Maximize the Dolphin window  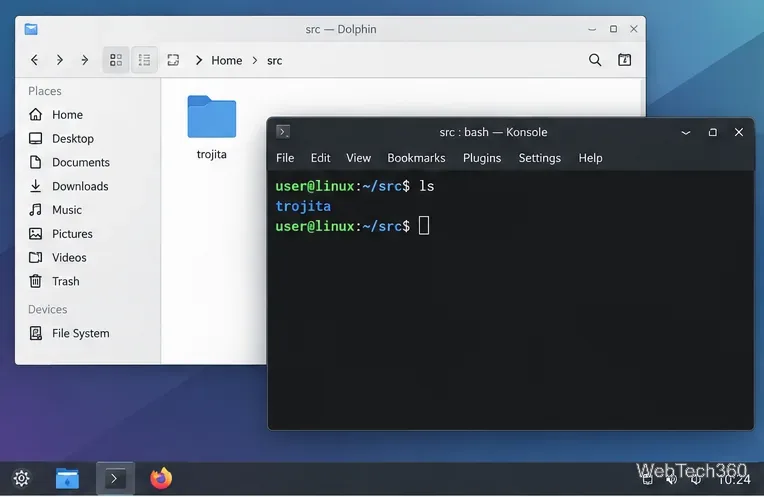coord(613,29)
